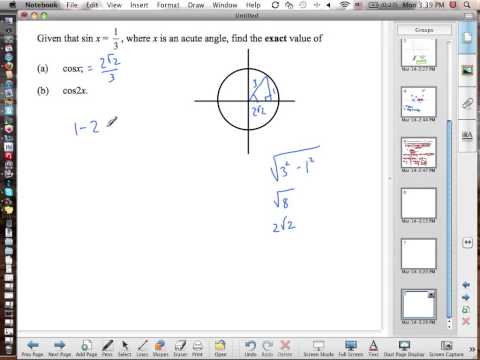
Task: Open the View menu
Action: coord(114,5)
